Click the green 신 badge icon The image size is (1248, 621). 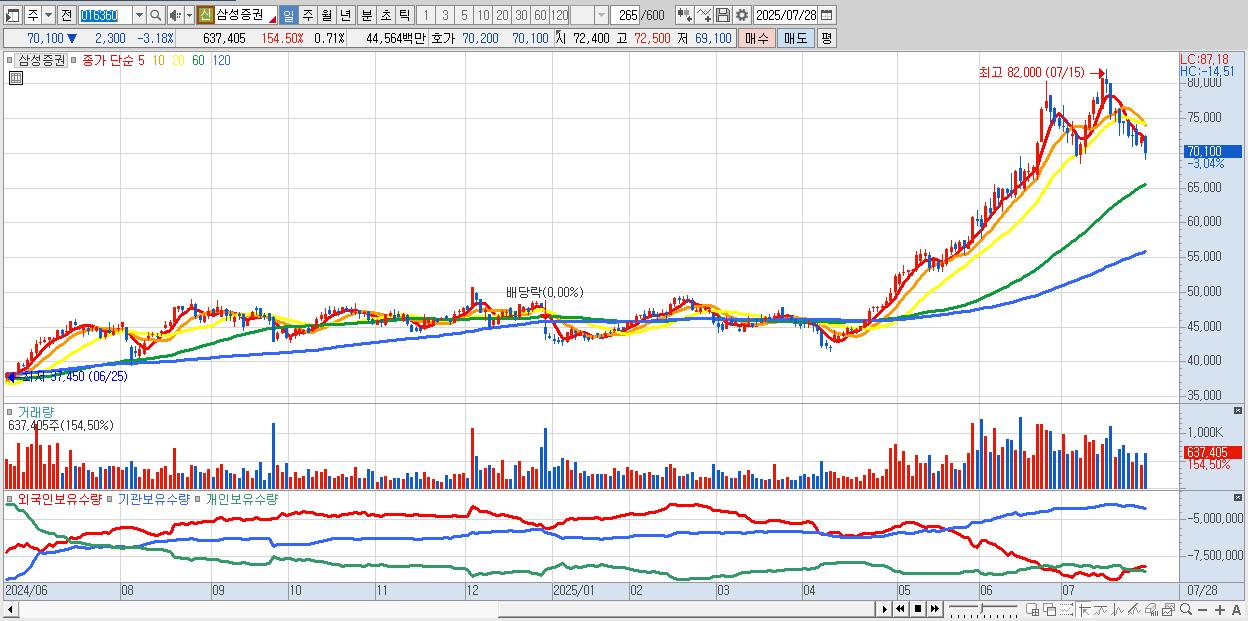point(204,15)
